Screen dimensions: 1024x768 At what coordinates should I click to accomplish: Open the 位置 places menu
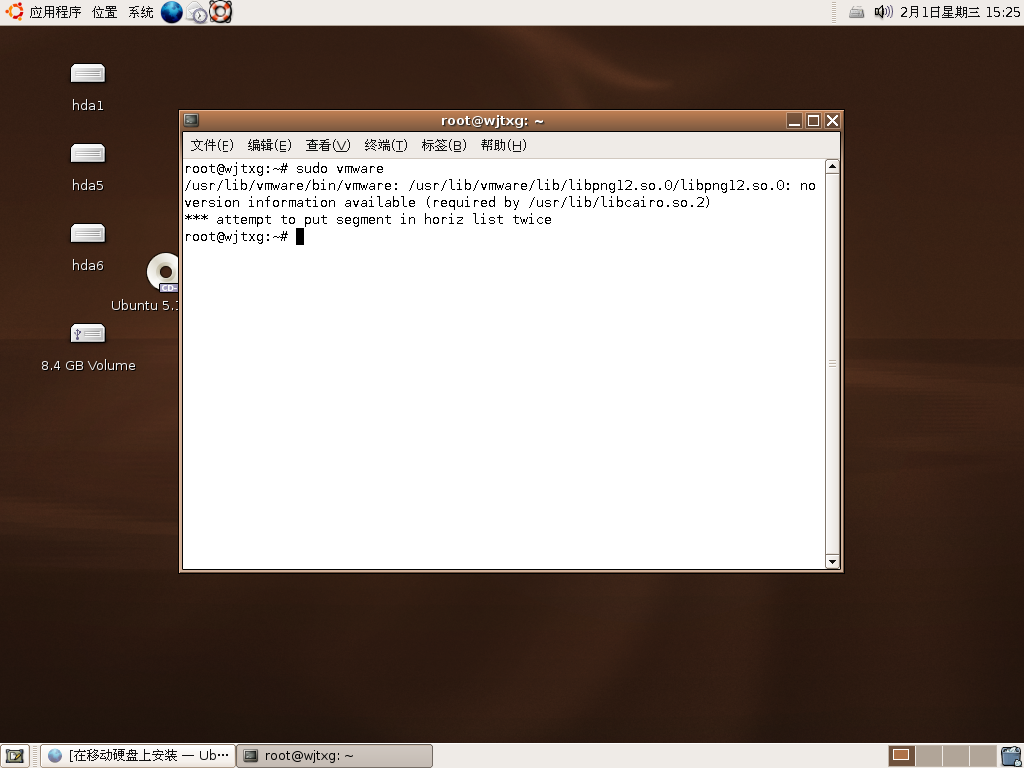click(104, 12)
